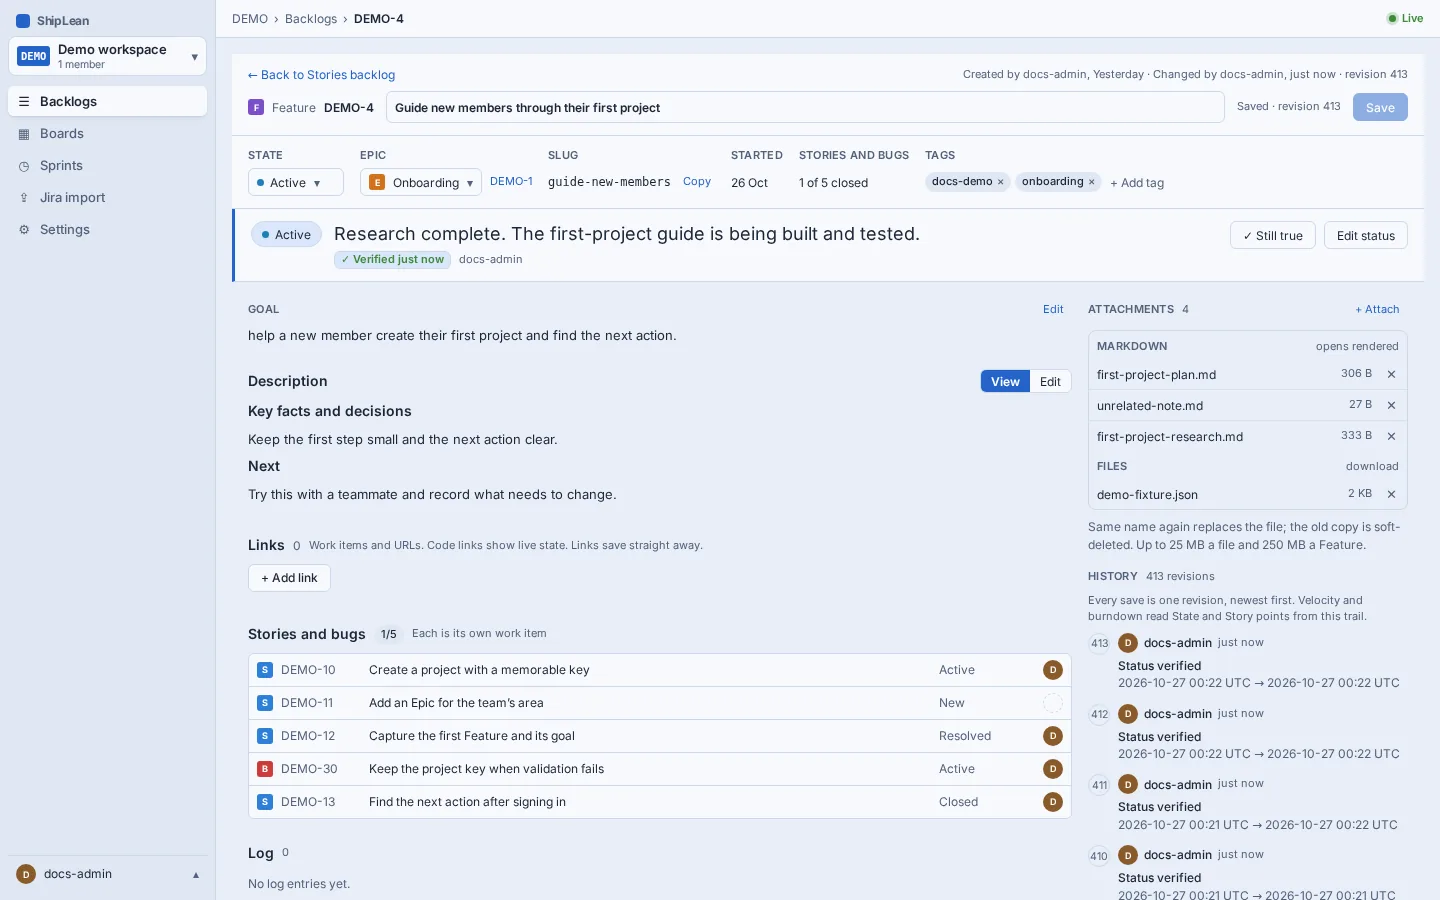
Task: Delete unrelated-note.md attachment
Action: 1391,406
